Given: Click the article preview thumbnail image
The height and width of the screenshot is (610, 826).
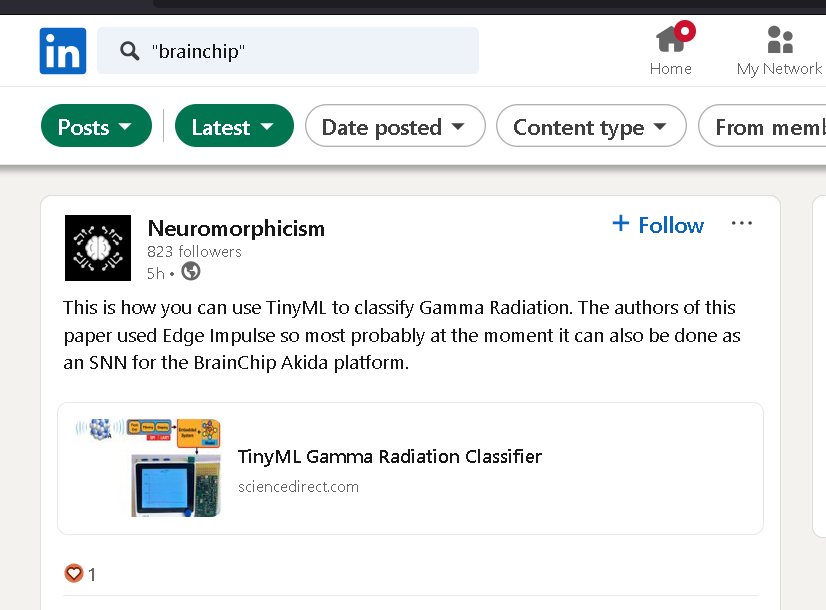Looking at the screenshot, I should click(148, 468).
